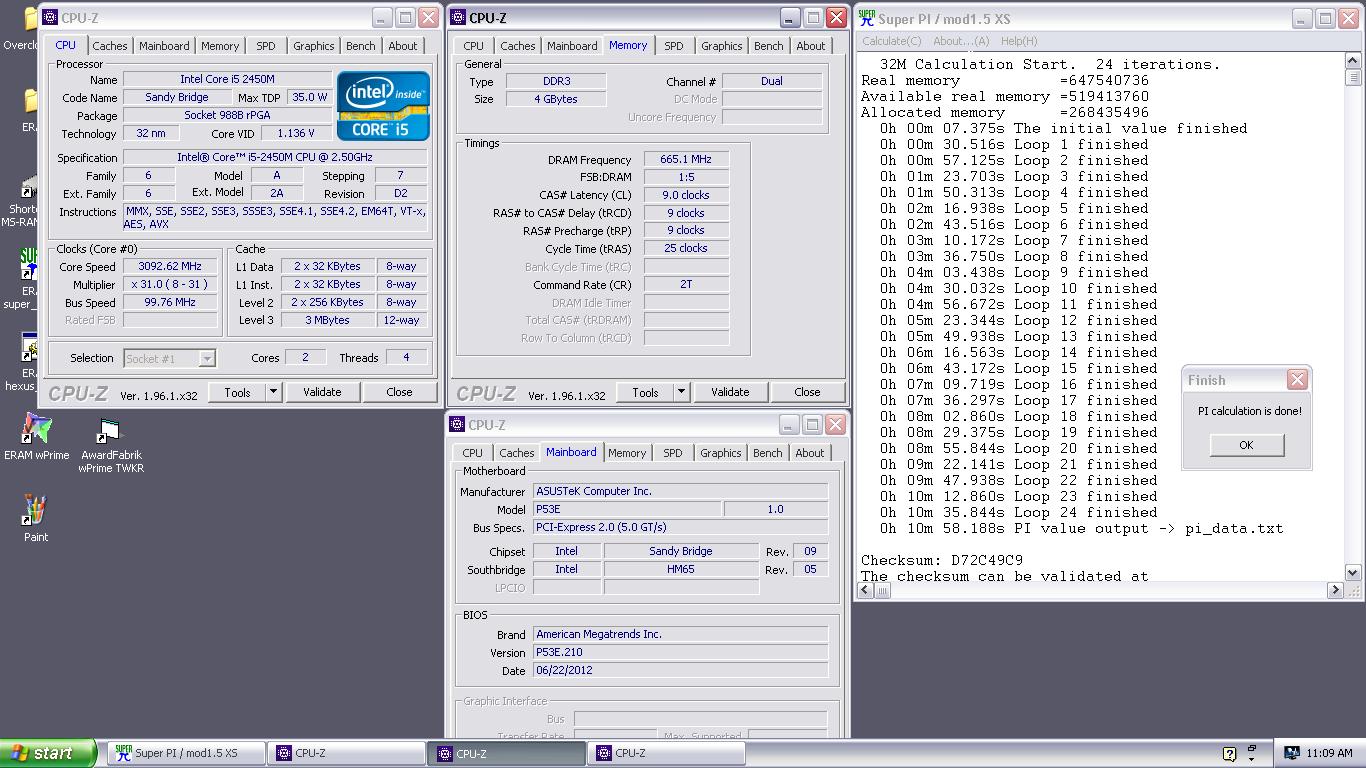Click the 11:09 AM clock in the taskbar

[x=1329, y=754]
